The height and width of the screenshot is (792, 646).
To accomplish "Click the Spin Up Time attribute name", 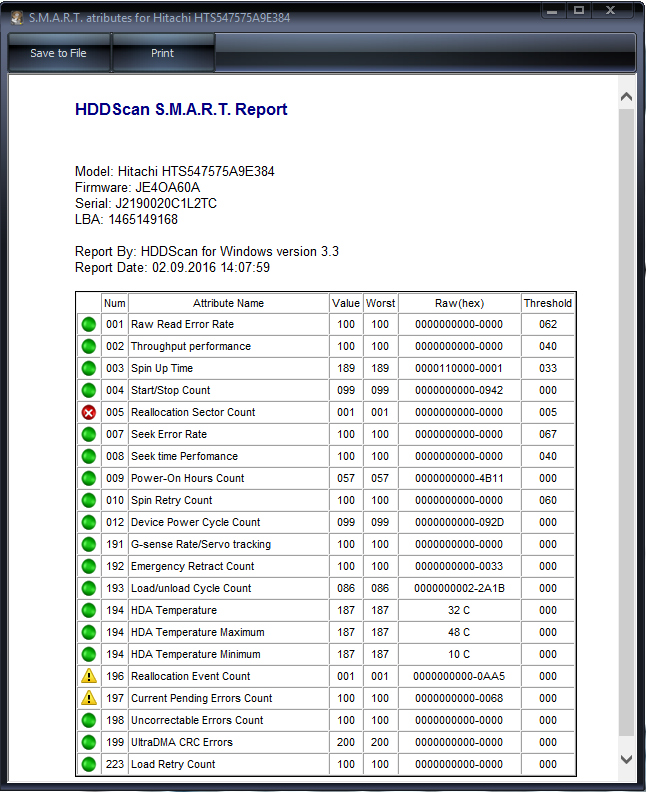I will click(162, 368).
